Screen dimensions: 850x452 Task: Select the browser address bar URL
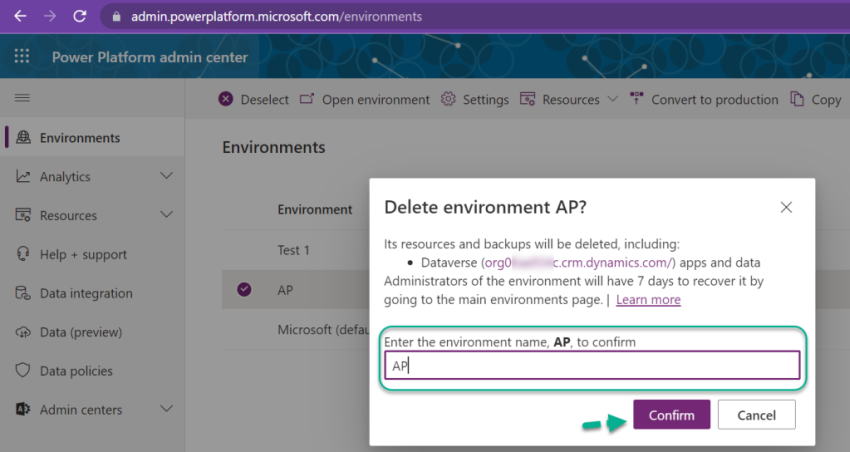(x=276, y=17)
